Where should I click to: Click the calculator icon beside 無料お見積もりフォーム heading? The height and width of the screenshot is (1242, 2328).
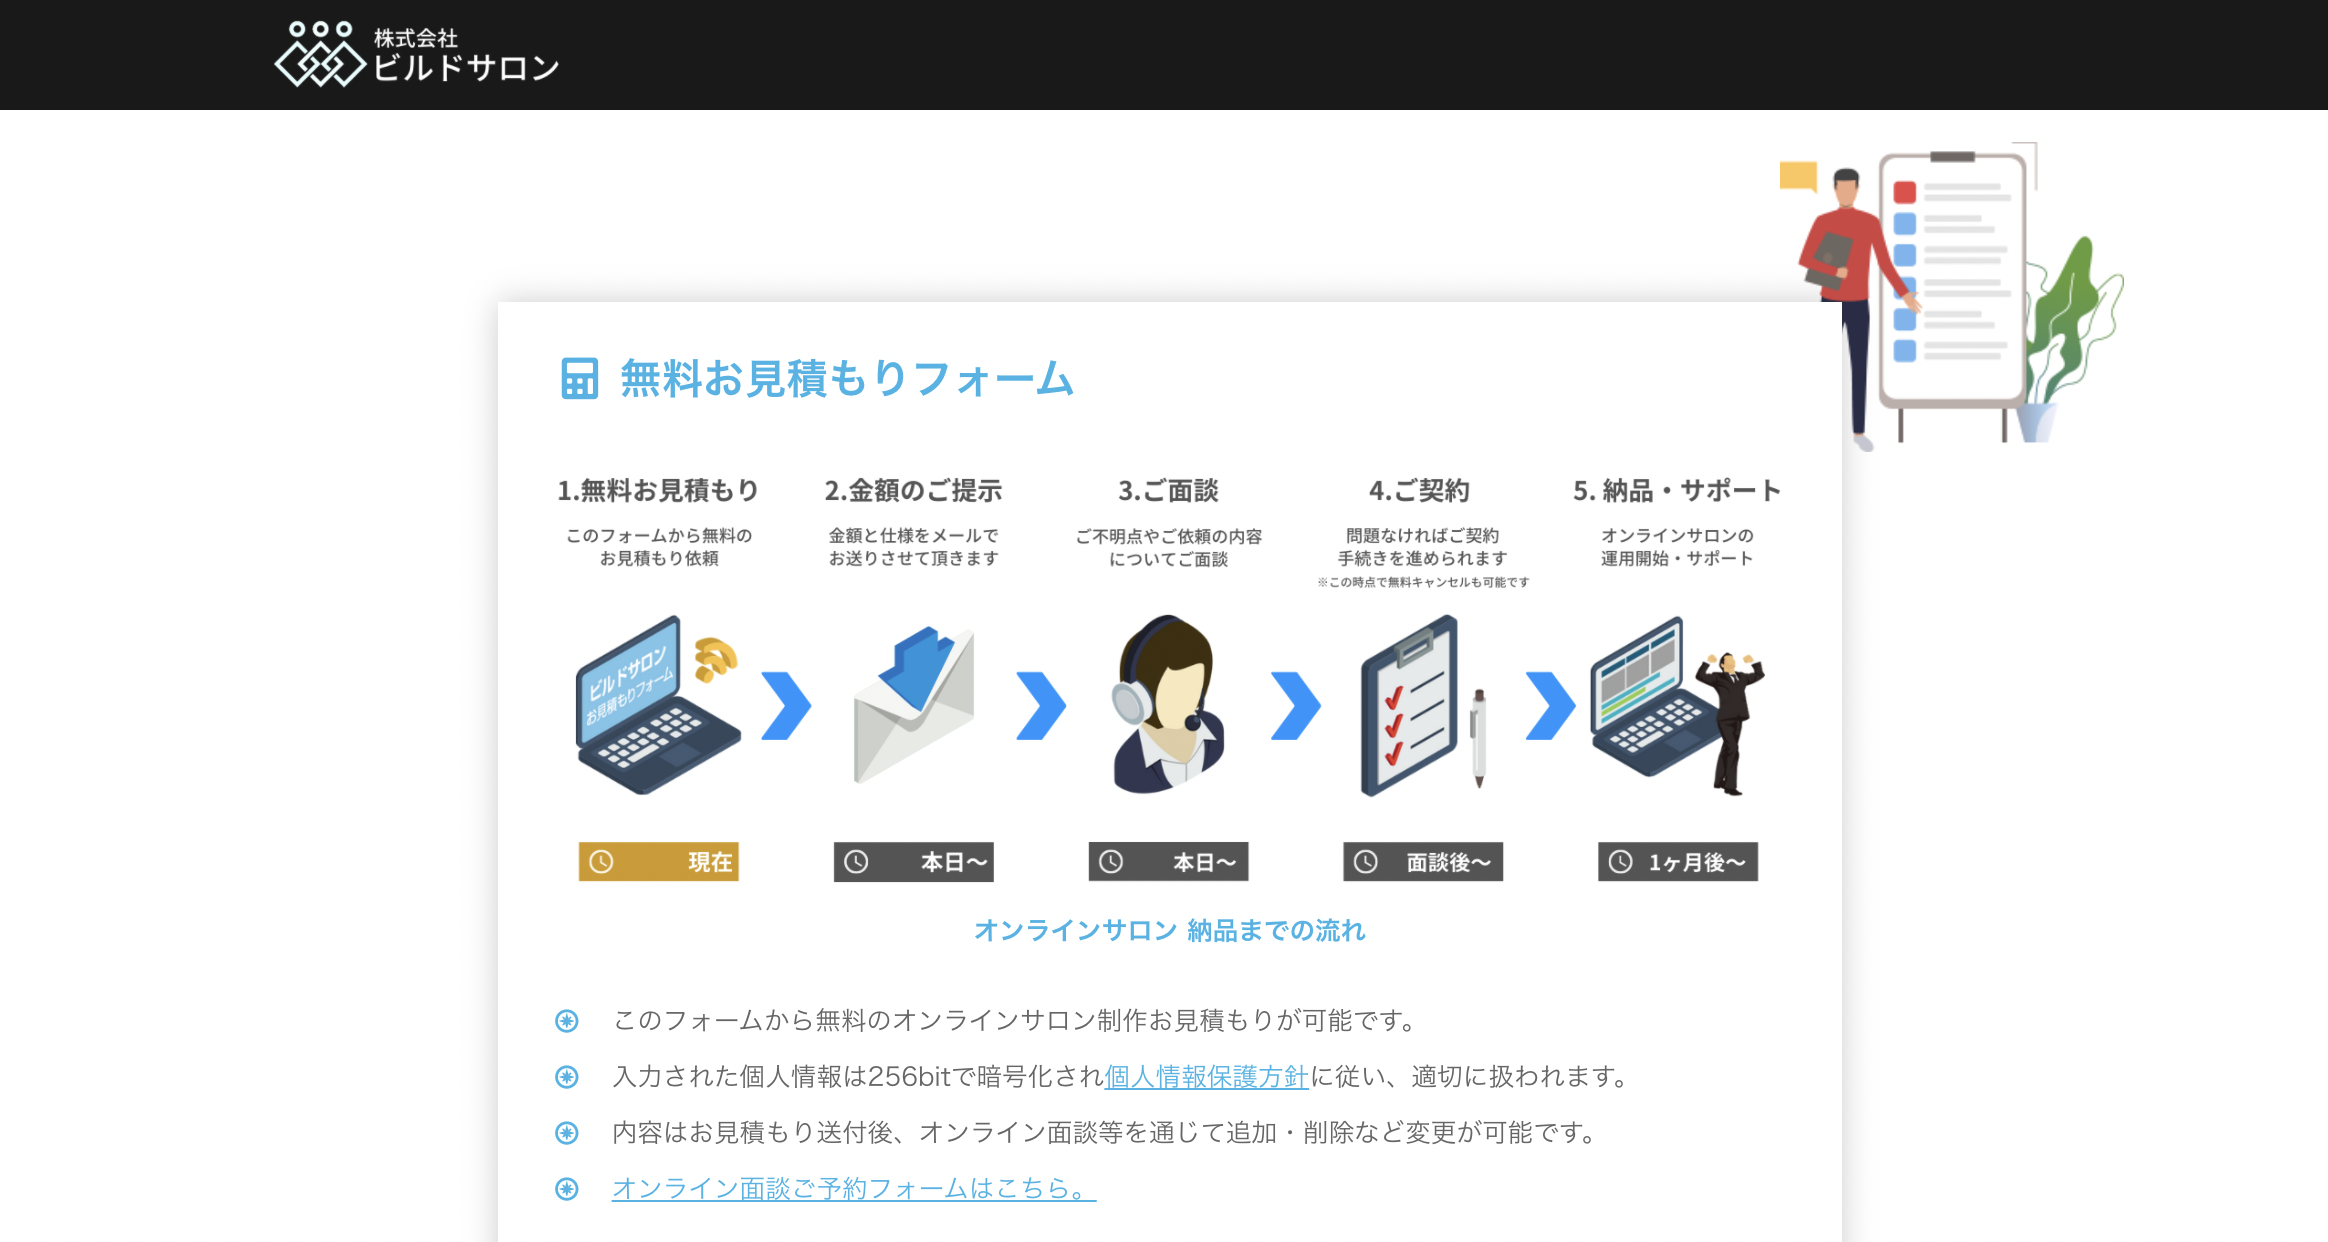tap(578, 380)
